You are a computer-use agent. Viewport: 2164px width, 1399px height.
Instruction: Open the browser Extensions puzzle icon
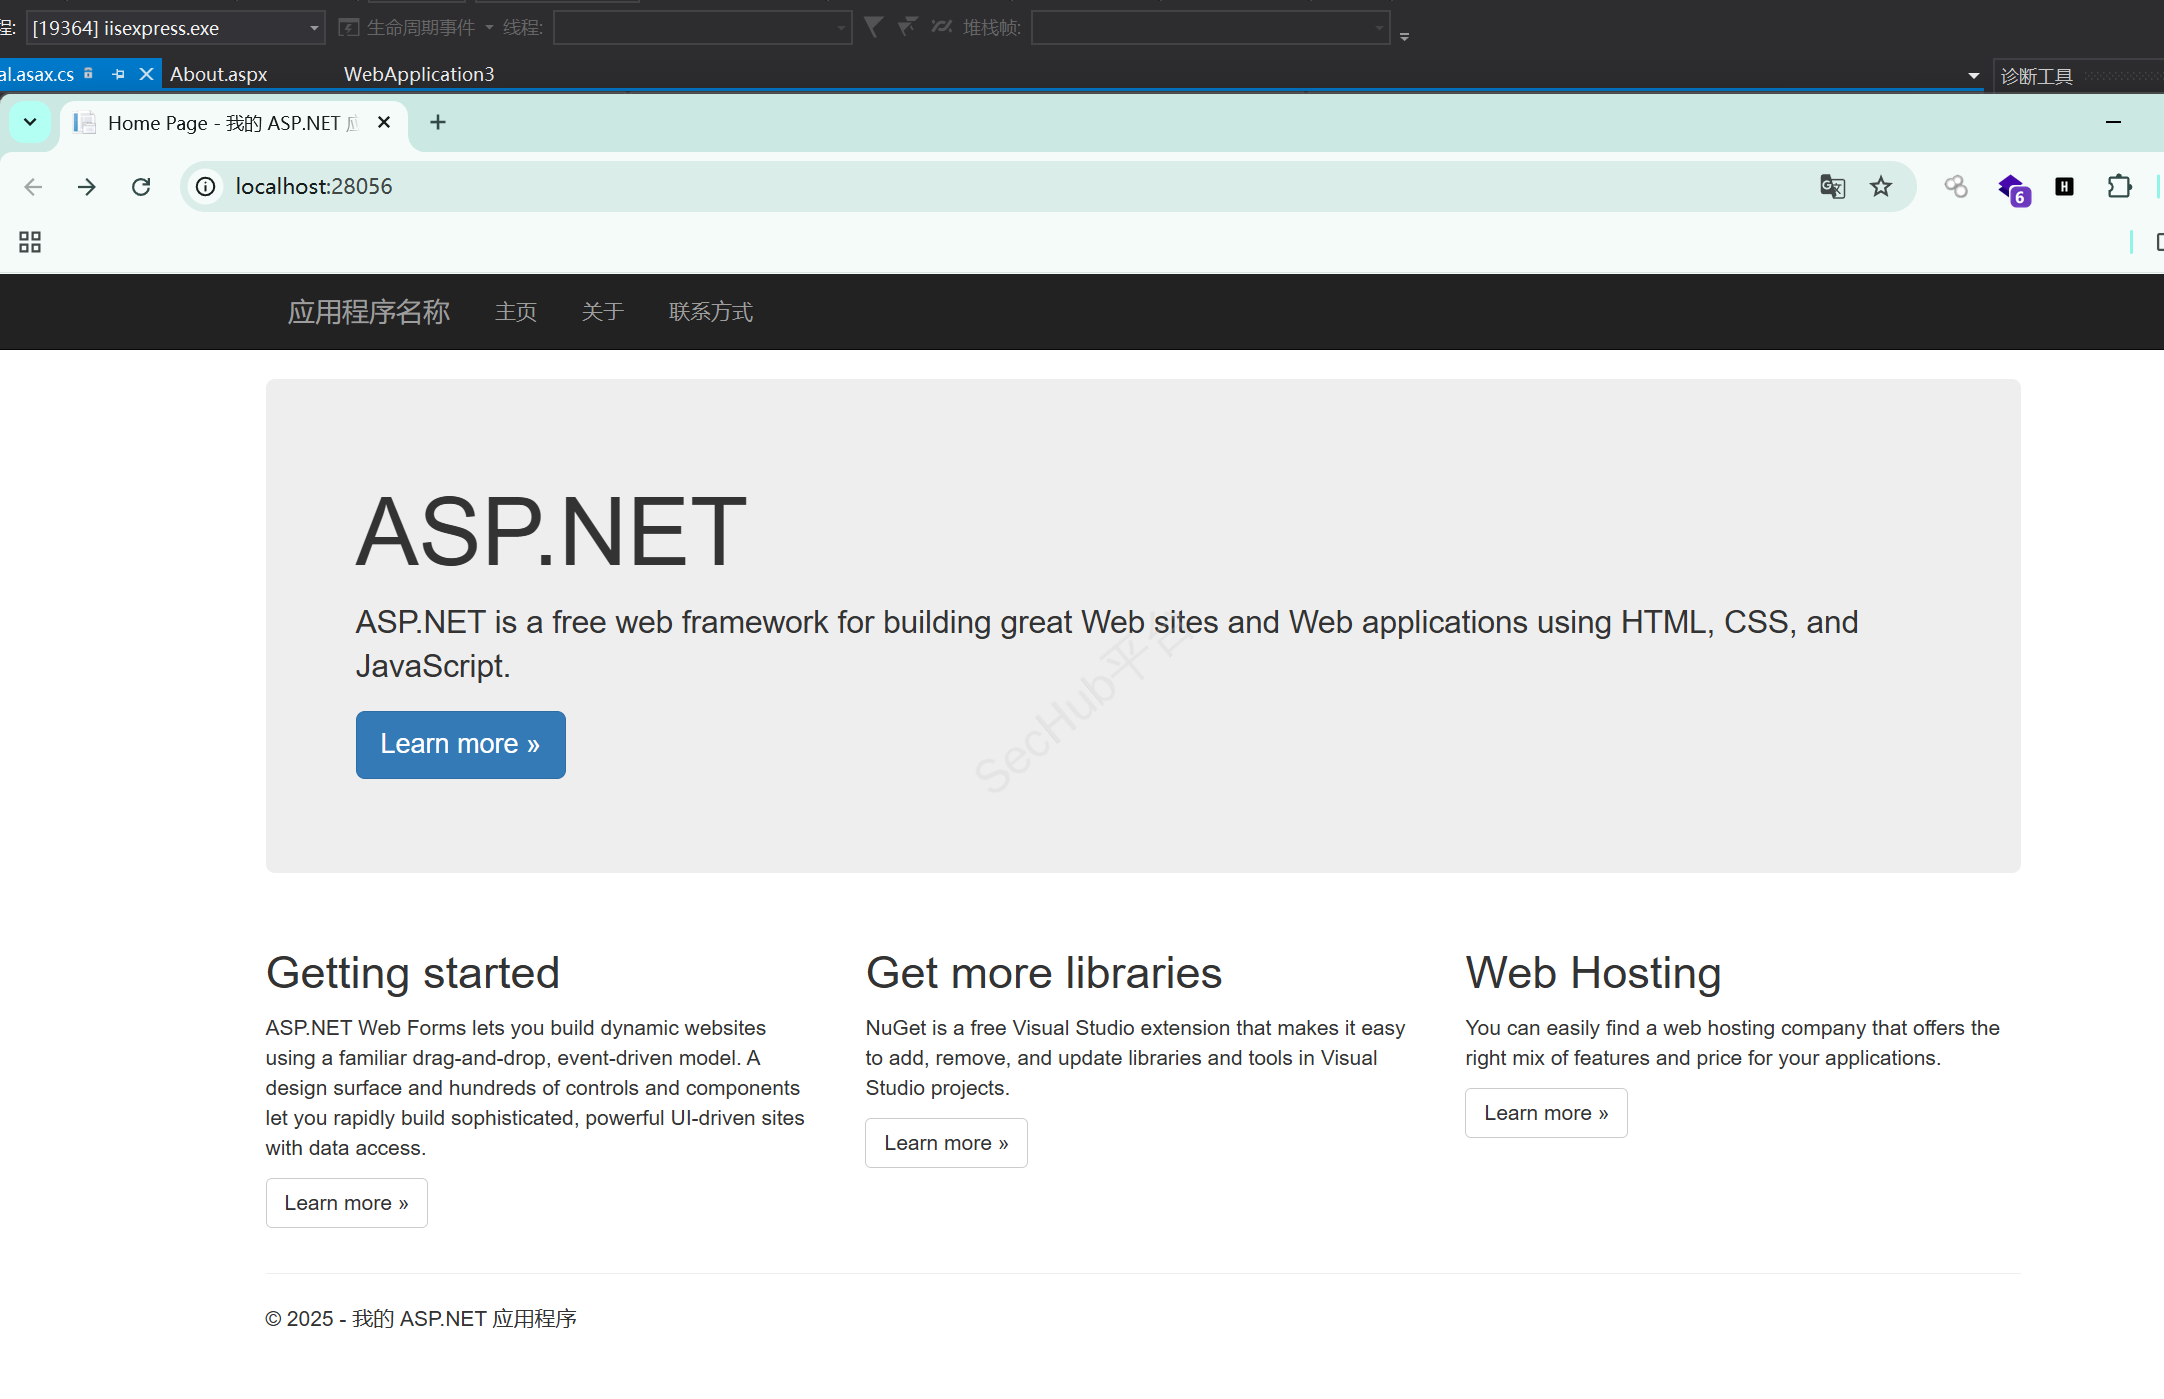click(x=2119, y=187)
